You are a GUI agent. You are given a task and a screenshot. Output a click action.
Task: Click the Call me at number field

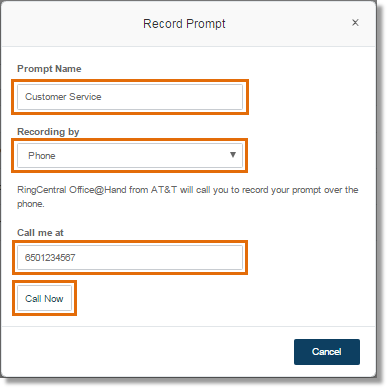[x=130, y=257]
